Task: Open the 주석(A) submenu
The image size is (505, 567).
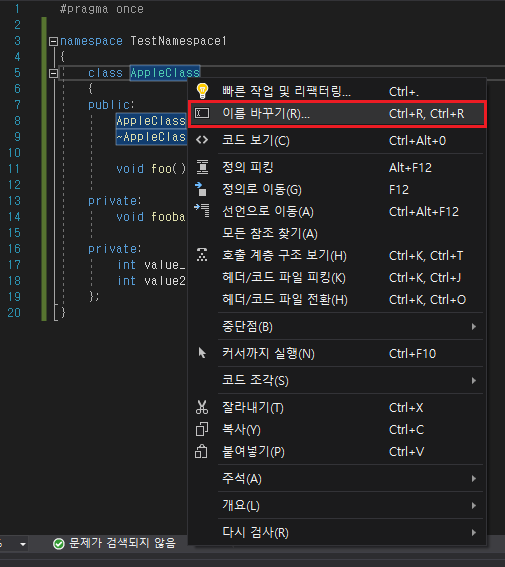Action: [x=337, y=478]
